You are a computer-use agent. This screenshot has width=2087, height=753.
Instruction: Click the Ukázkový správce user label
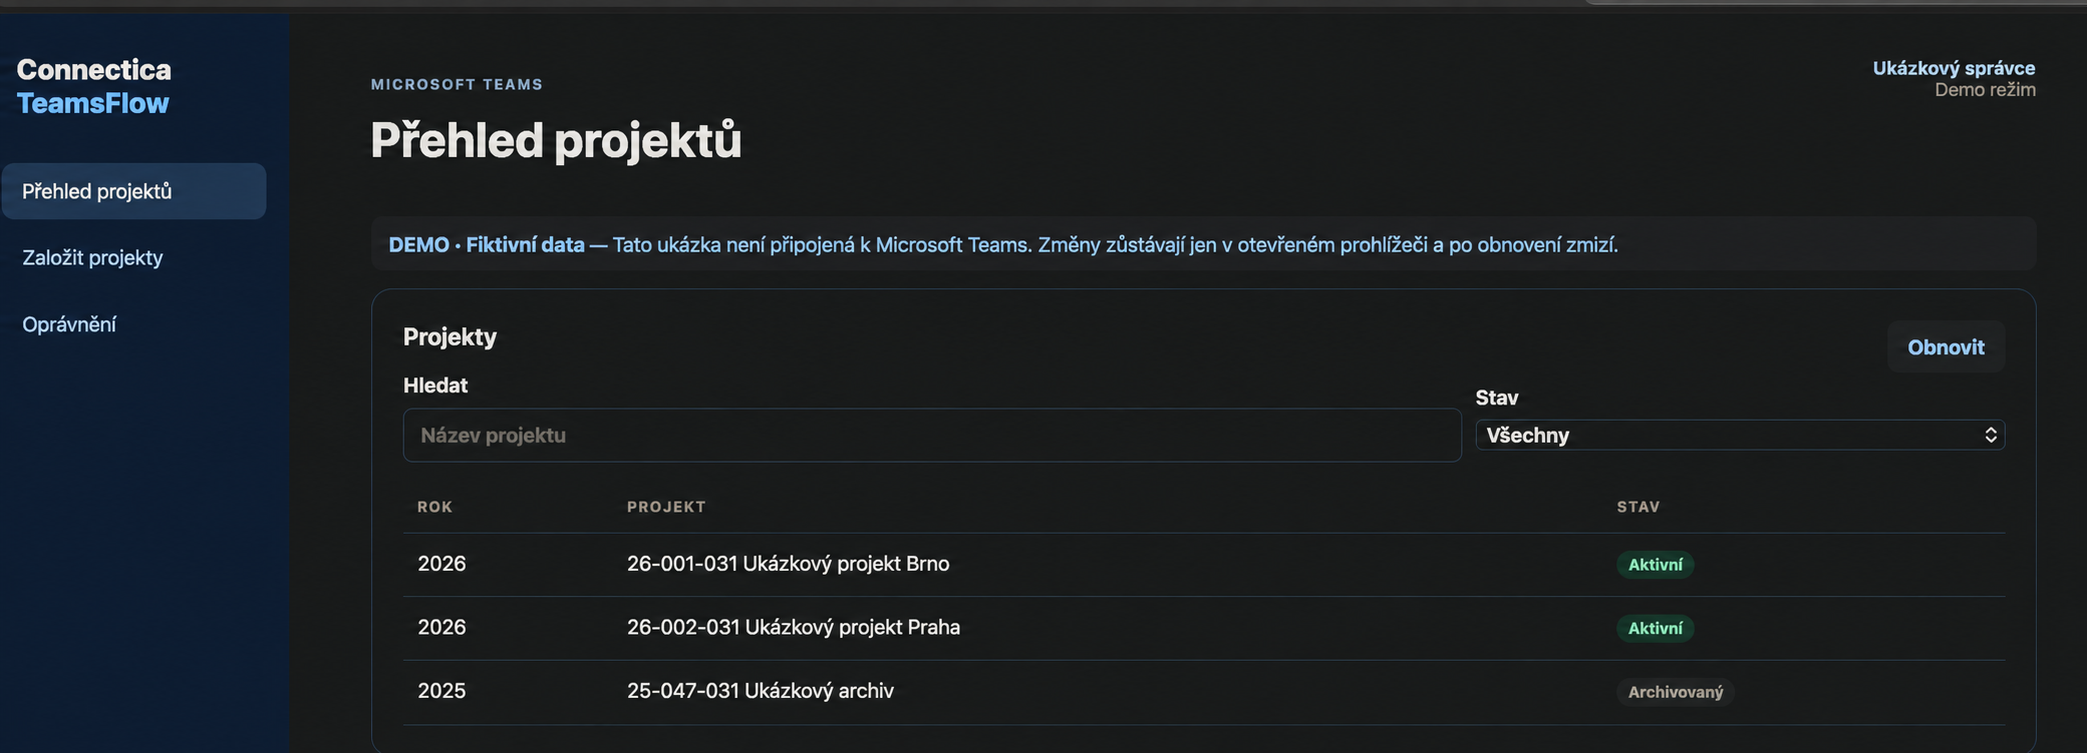pyautogui.click(x=1953, y=68)
